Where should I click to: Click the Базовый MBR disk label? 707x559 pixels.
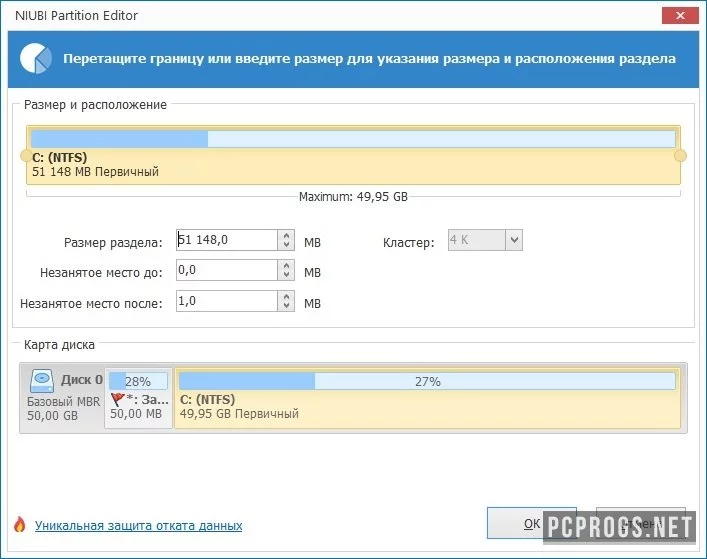(x=64, y=401)
